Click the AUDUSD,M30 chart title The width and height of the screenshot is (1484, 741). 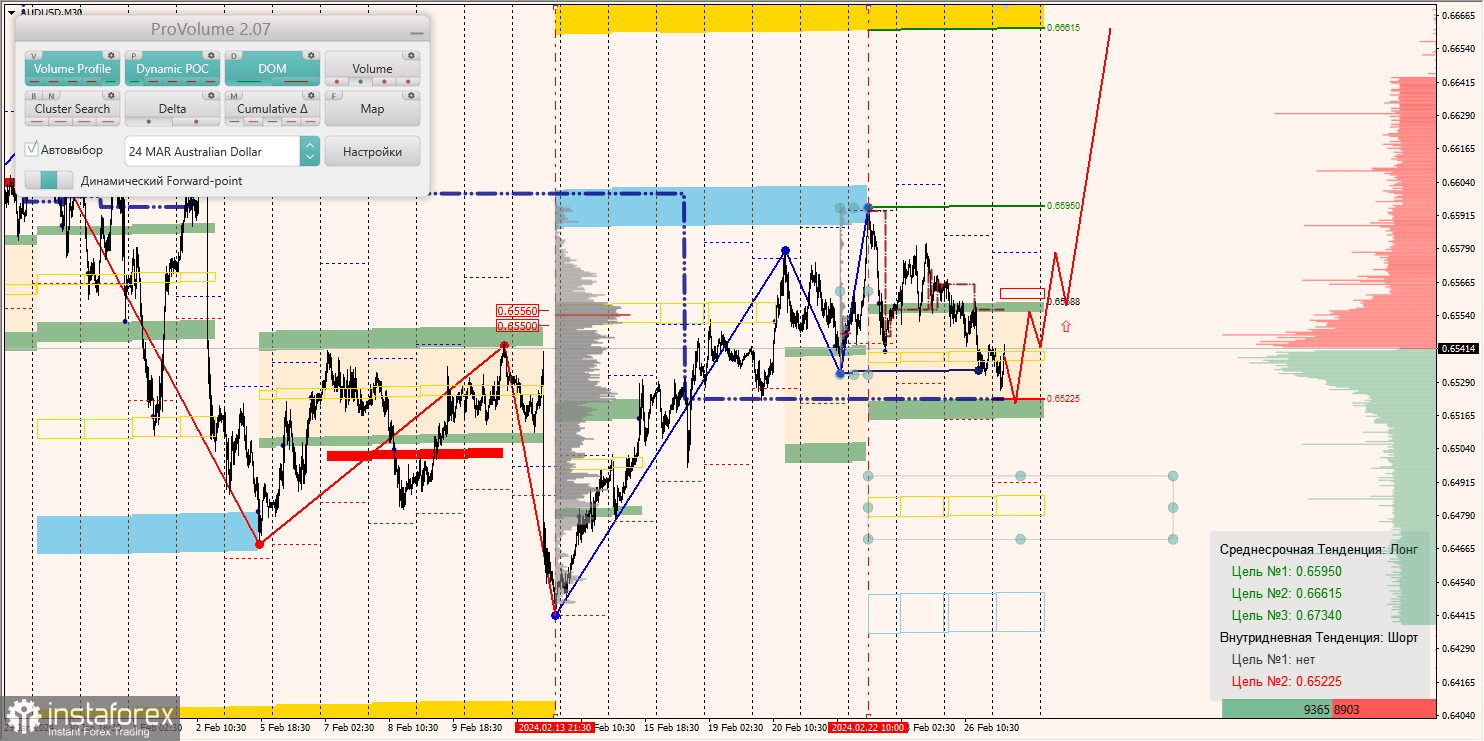tap(51, 13)
